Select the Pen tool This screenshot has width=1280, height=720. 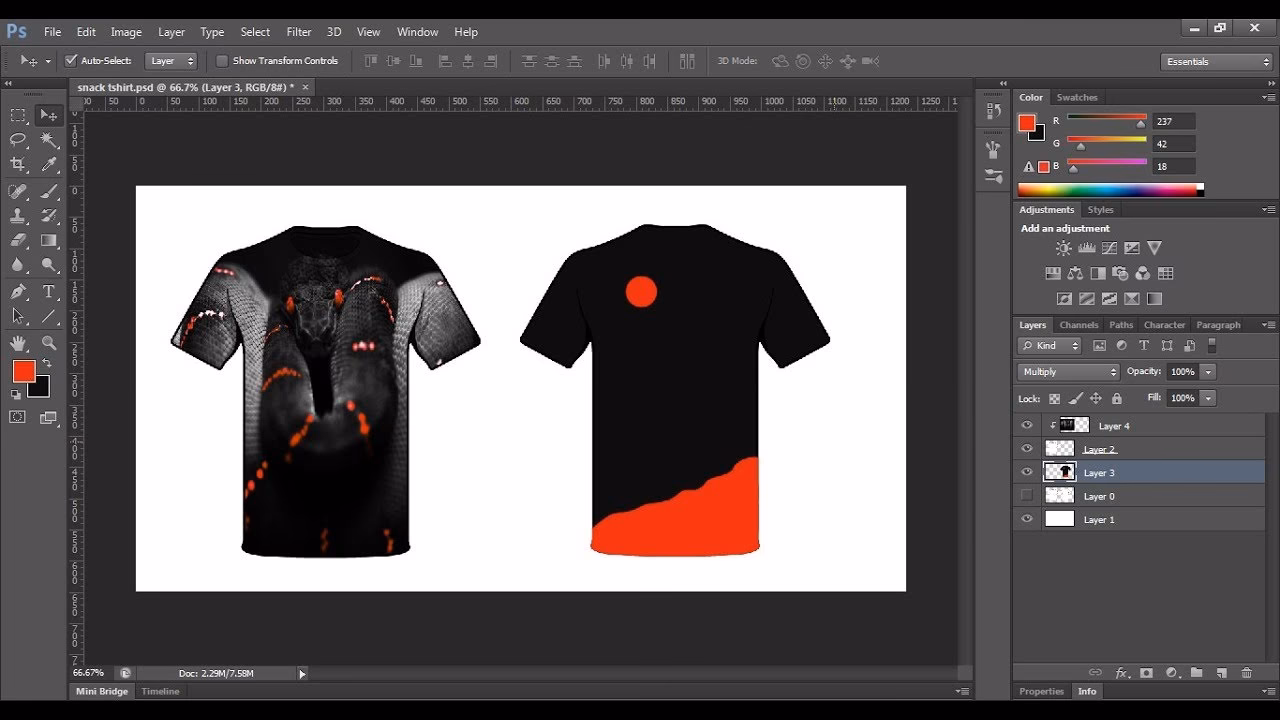tap(17, 292)
